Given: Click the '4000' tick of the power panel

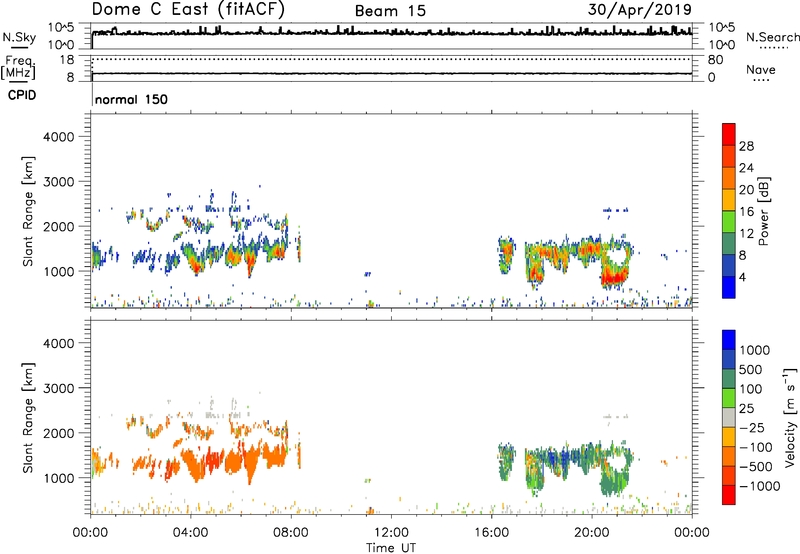Looking at the screenshot, I should coord(59,137).
